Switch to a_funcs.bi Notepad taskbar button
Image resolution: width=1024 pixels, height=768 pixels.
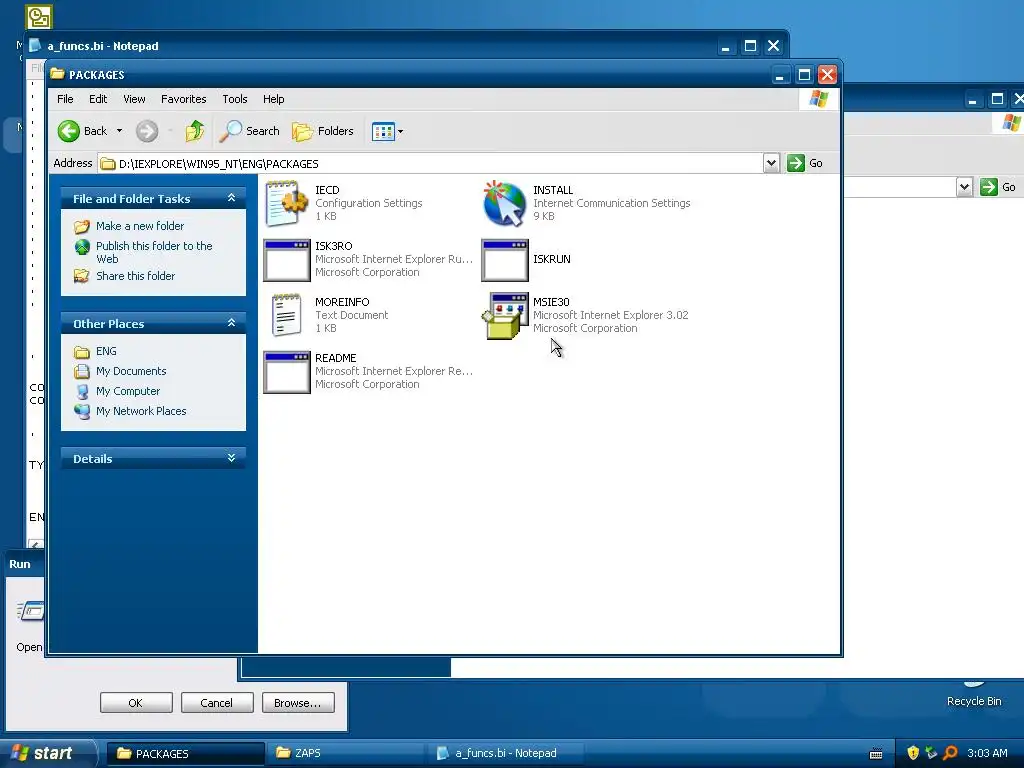[x=504, y=754]
